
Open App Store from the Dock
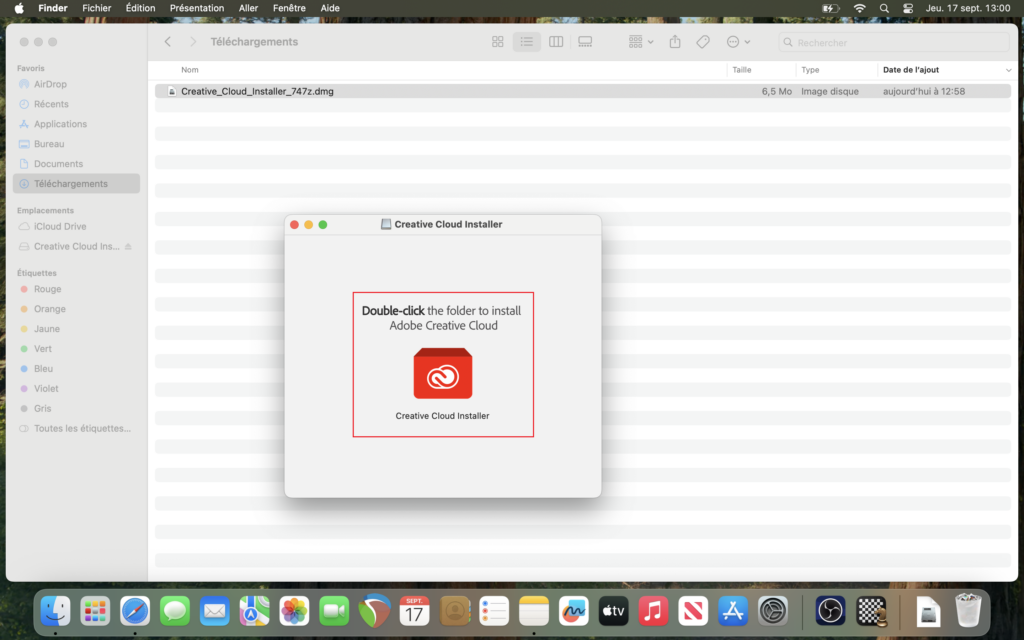[x=733, y=611]
